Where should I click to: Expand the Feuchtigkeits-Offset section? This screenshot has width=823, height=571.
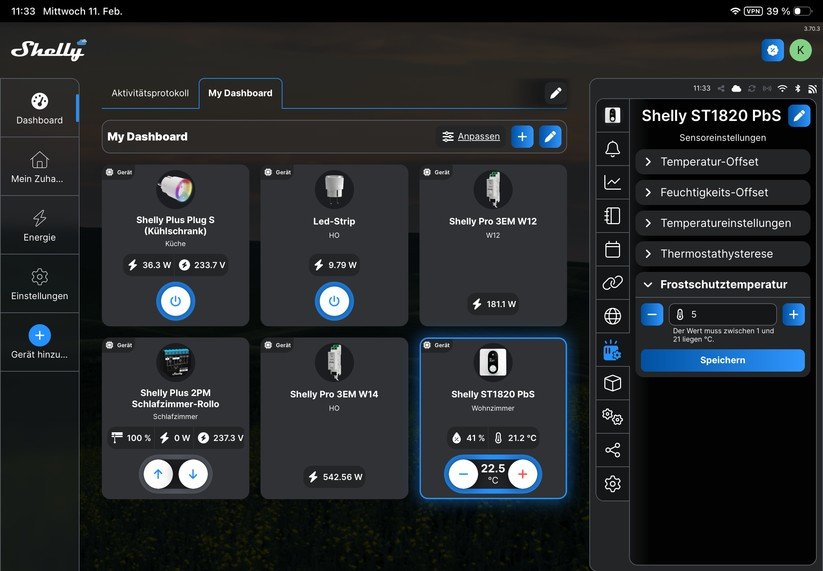722,192
